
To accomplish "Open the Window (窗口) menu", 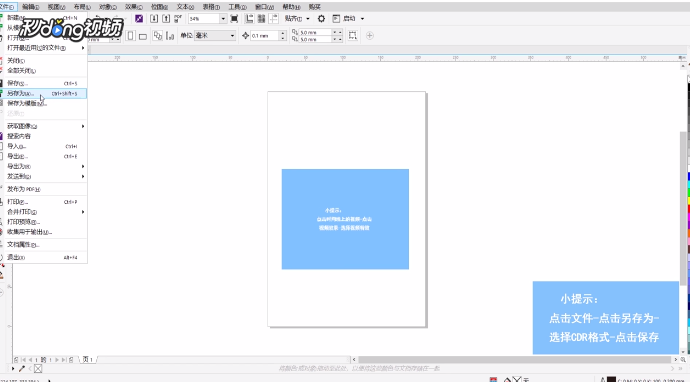I will [x=264, y=7].
